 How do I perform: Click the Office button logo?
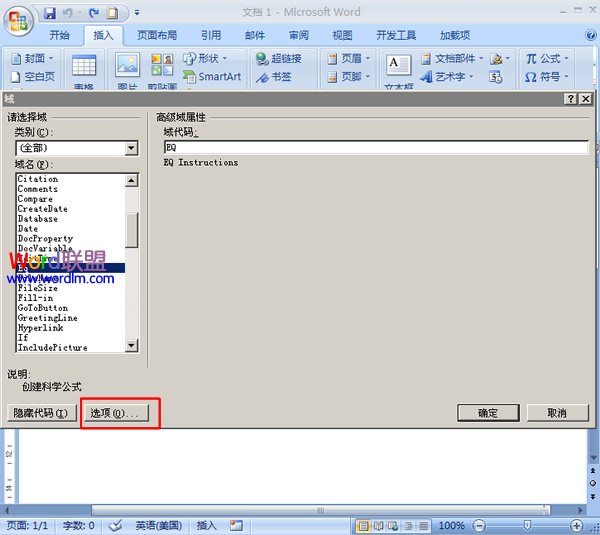[18, 19]
